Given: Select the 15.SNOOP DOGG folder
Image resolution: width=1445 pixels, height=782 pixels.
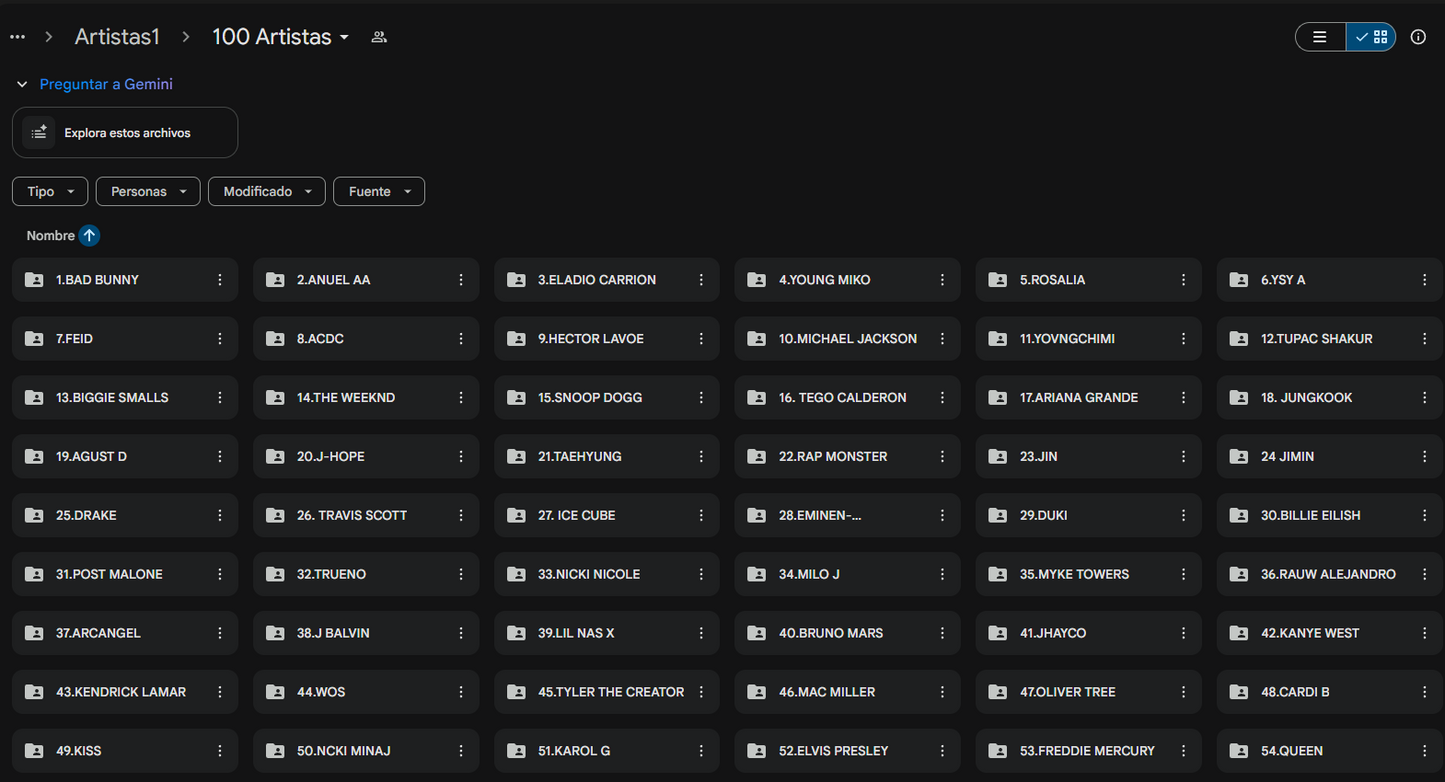Looking at the screenshot, I should click(607, 398).
